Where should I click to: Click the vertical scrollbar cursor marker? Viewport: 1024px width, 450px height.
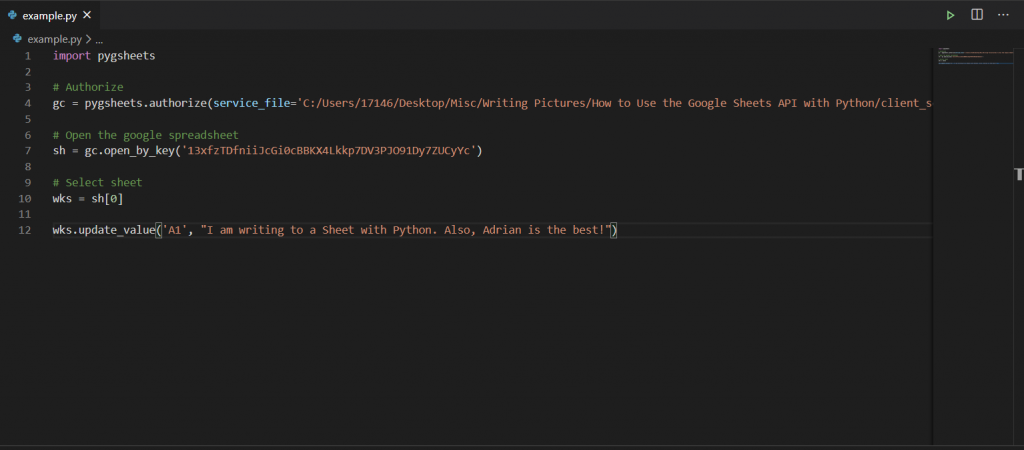(x=1019, y=174)
